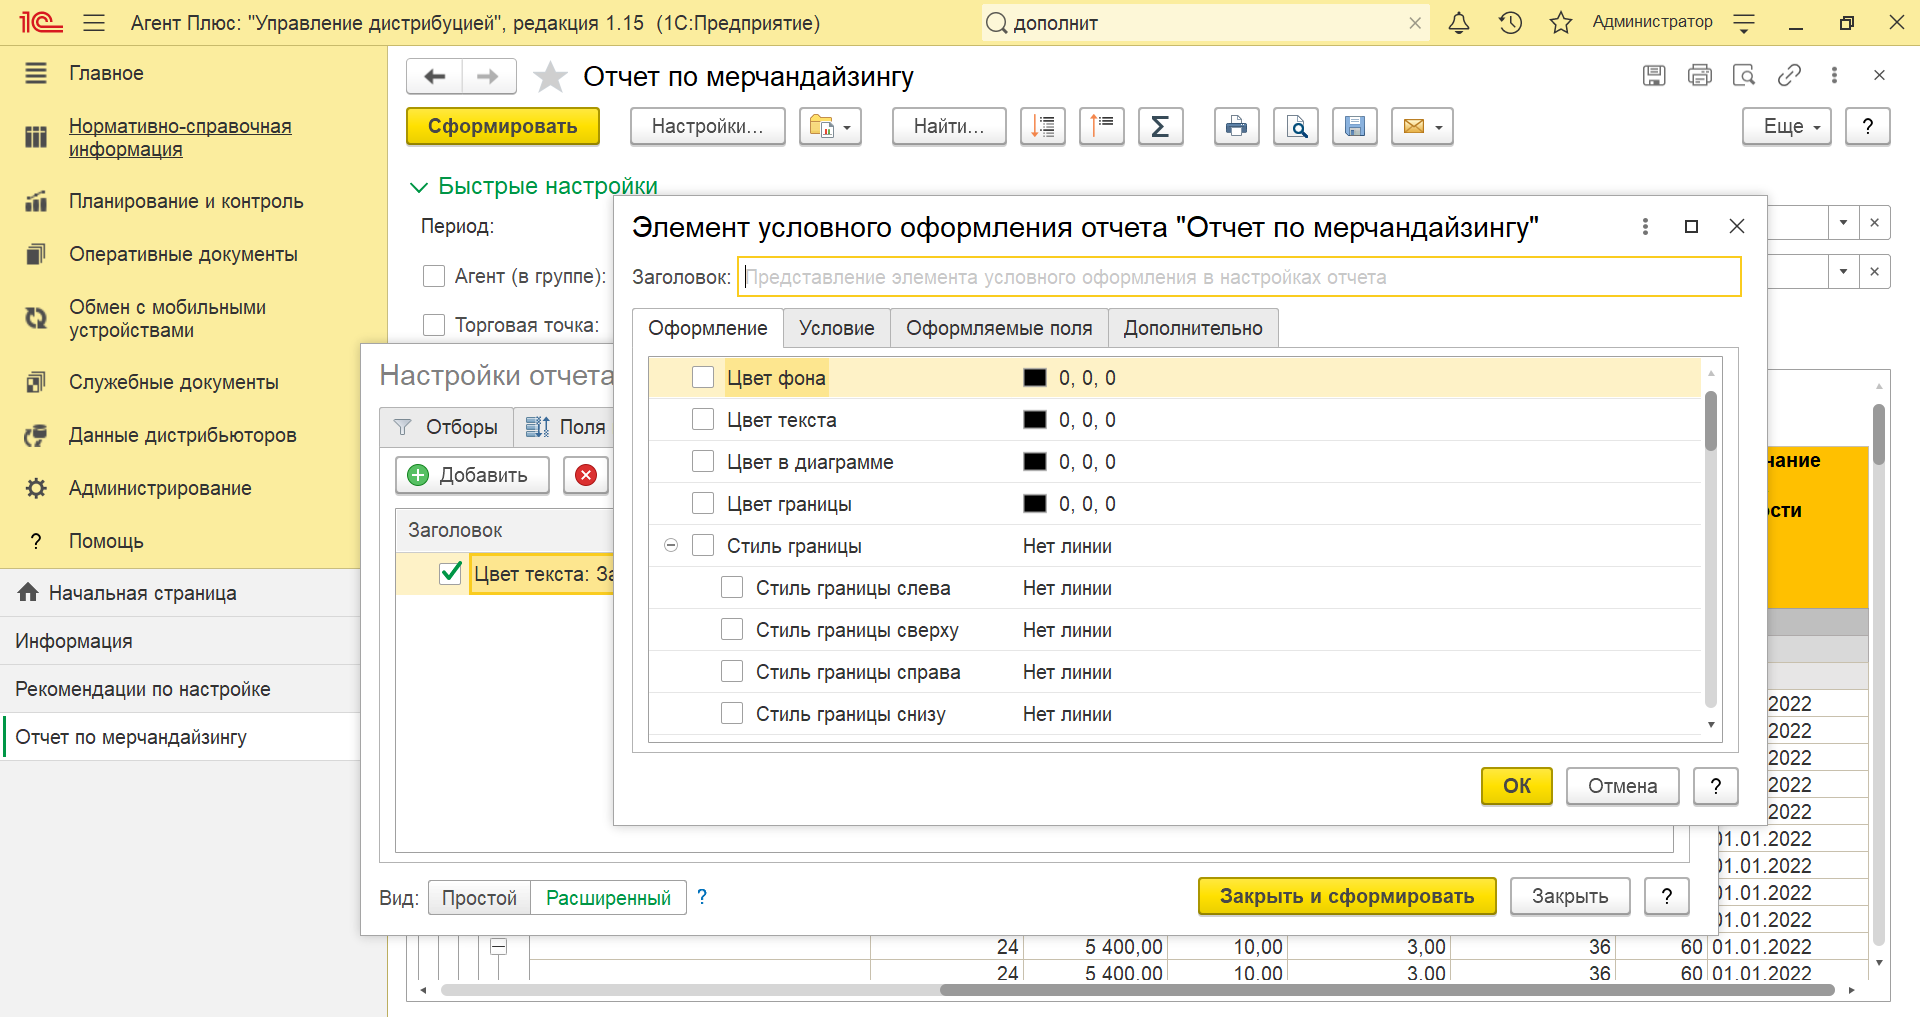This screenshot has height=1017, width=1920.
Task: Open history clock icon
Action: click(x=1510, y=23)
